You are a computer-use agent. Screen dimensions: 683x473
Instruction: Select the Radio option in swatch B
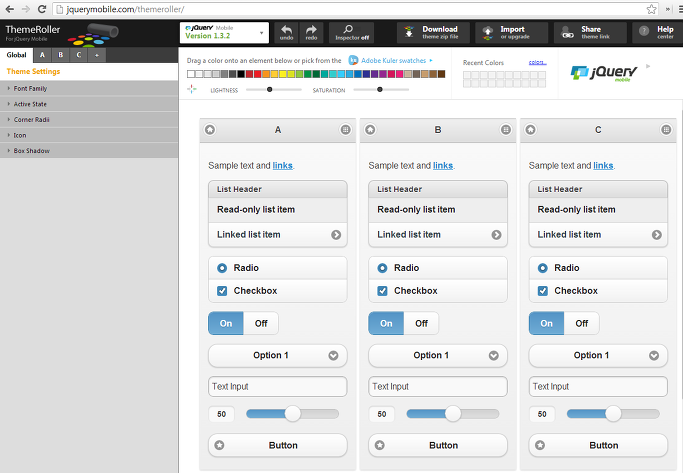(x=438, y=268)
